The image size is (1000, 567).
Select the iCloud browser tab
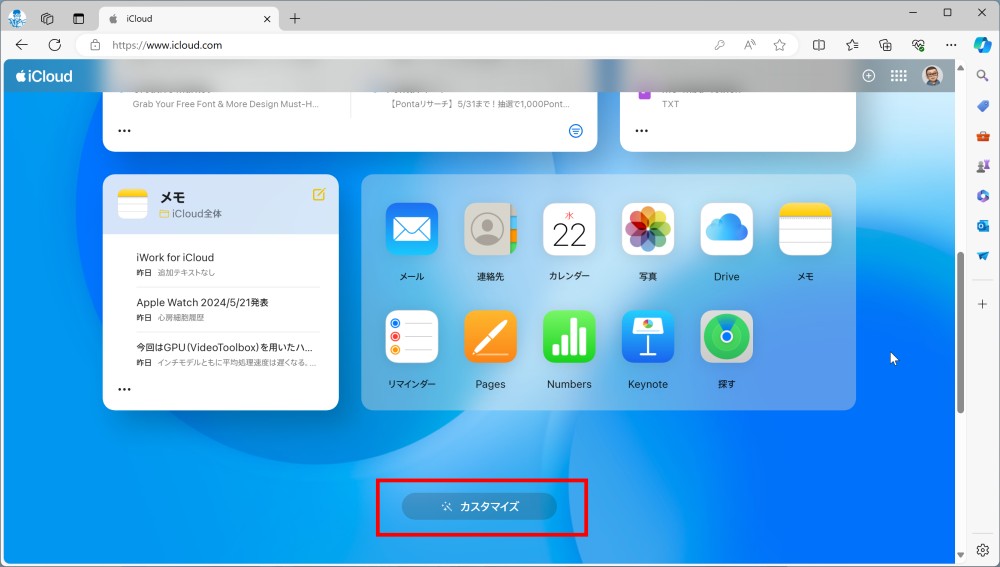click(189, 18)
